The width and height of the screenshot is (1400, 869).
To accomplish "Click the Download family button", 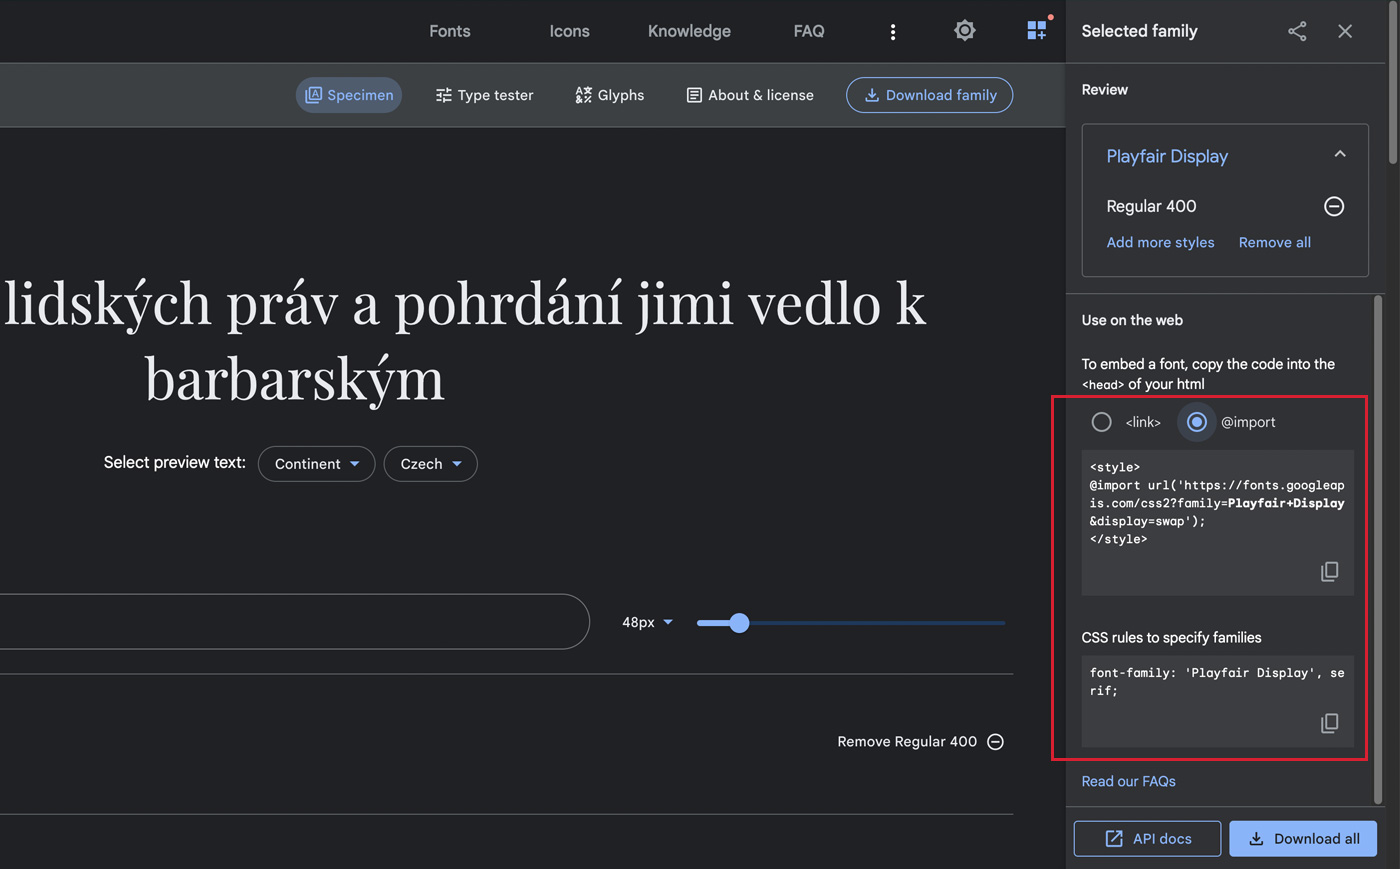I will 930,95.
